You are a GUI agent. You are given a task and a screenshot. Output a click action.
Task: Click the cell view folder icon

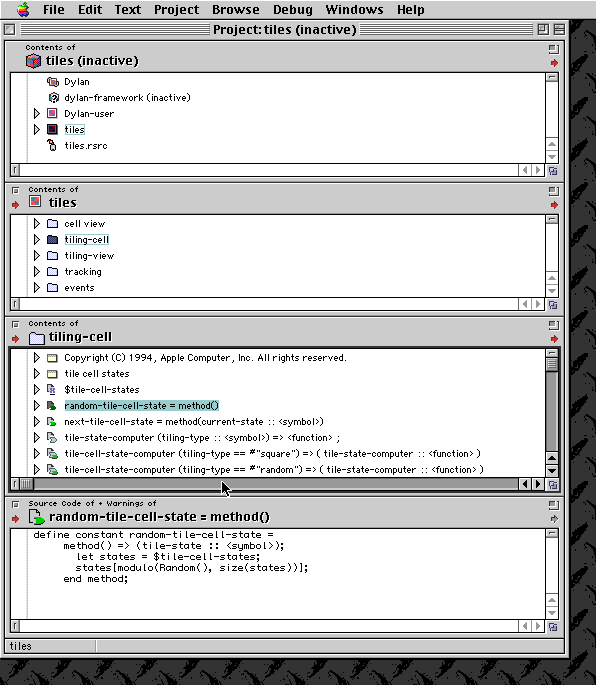coord(52,224)
